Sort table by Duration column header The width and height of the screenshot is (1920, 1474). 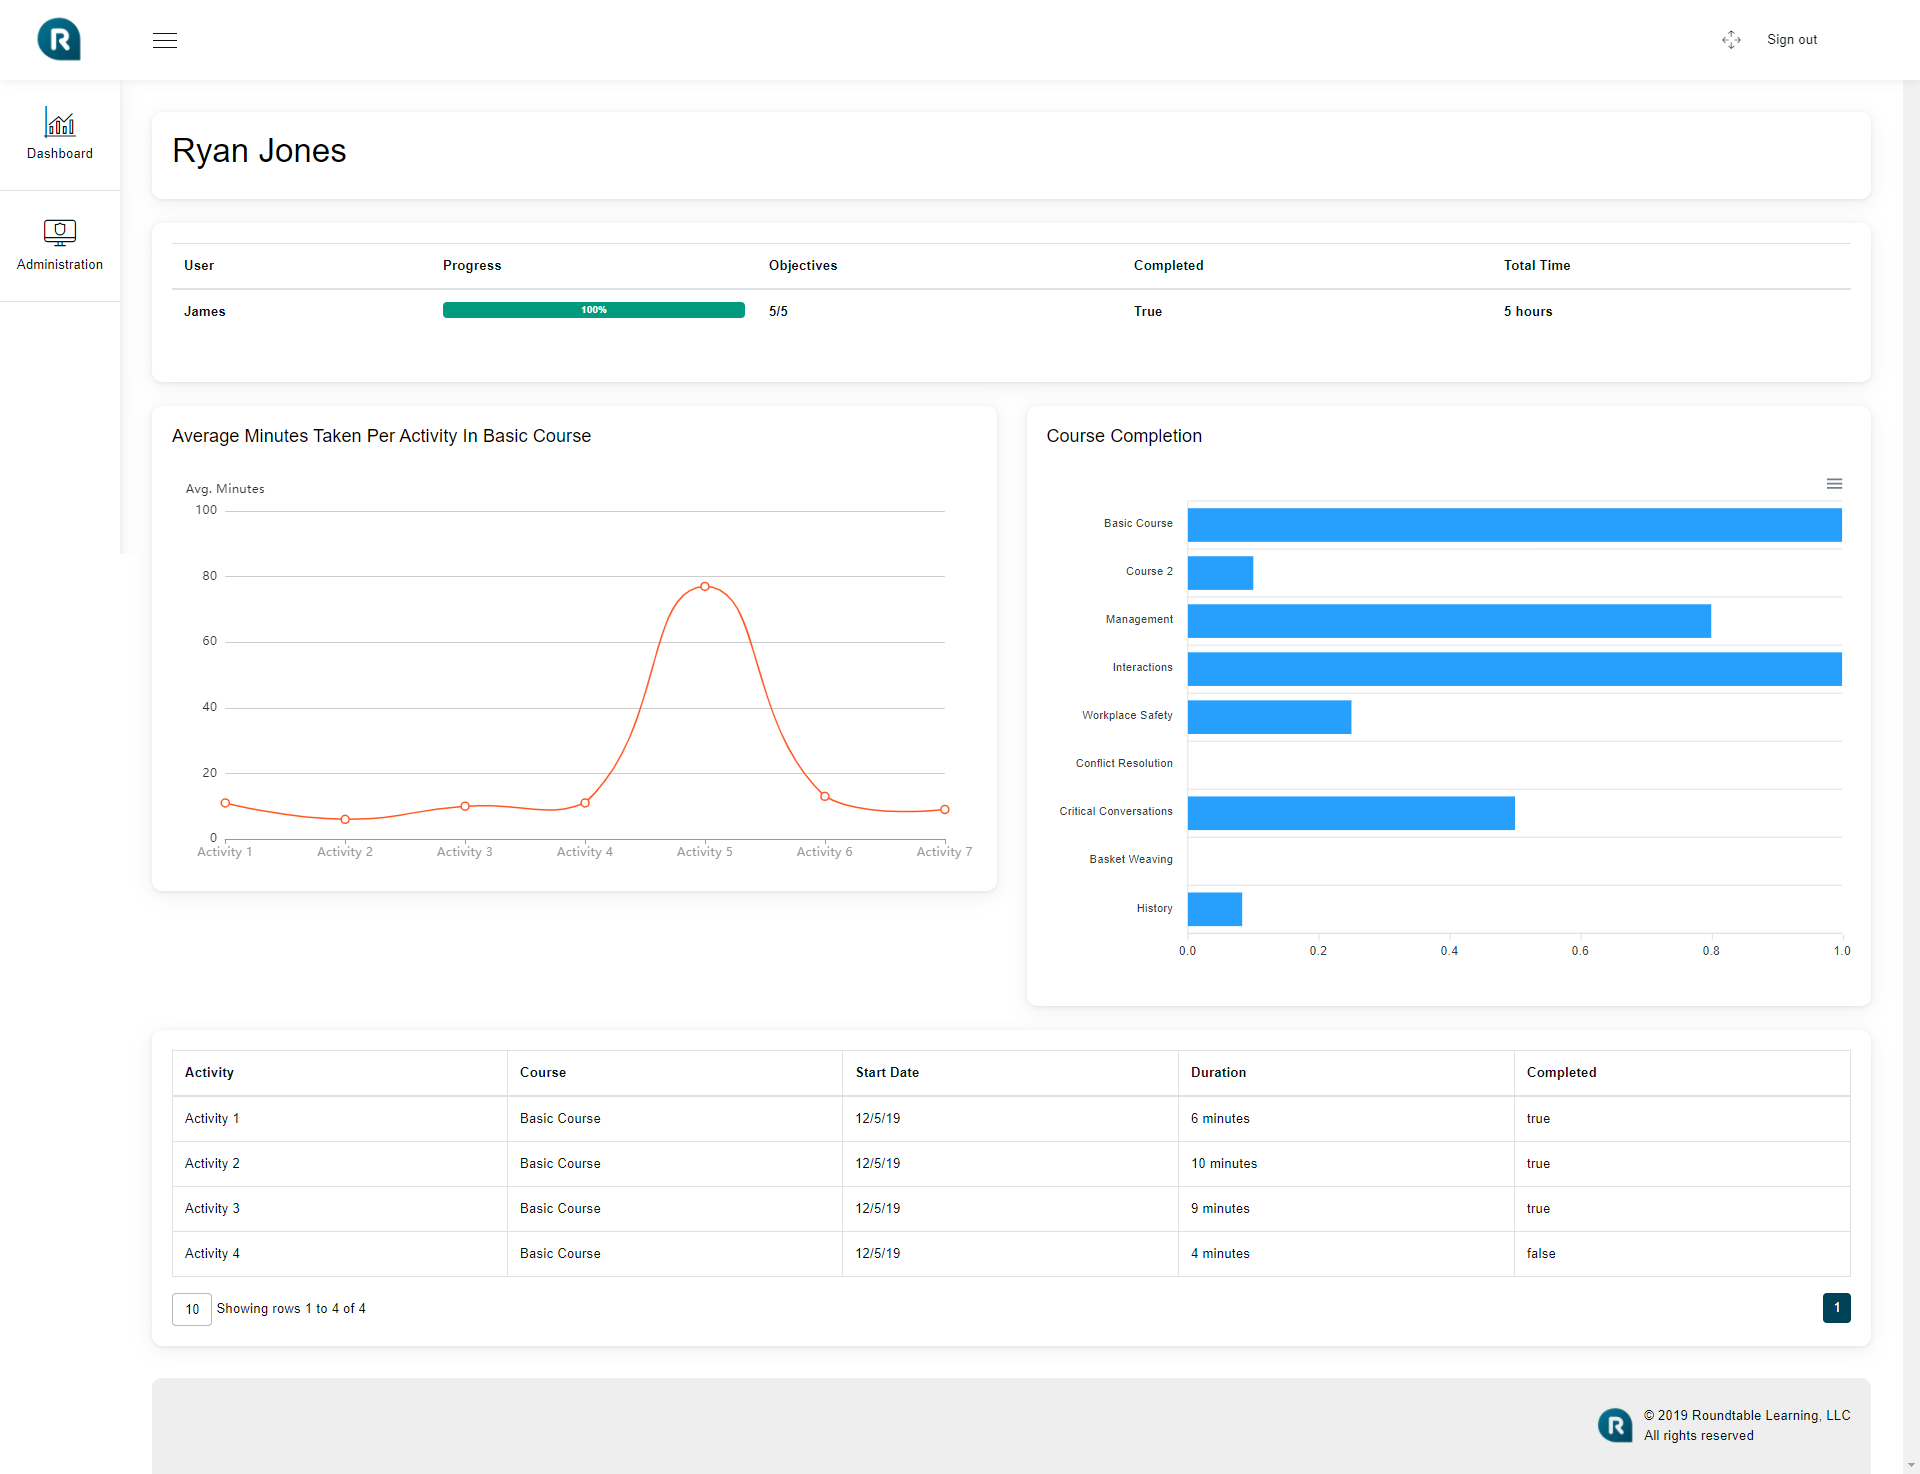pos(1218,1072)
